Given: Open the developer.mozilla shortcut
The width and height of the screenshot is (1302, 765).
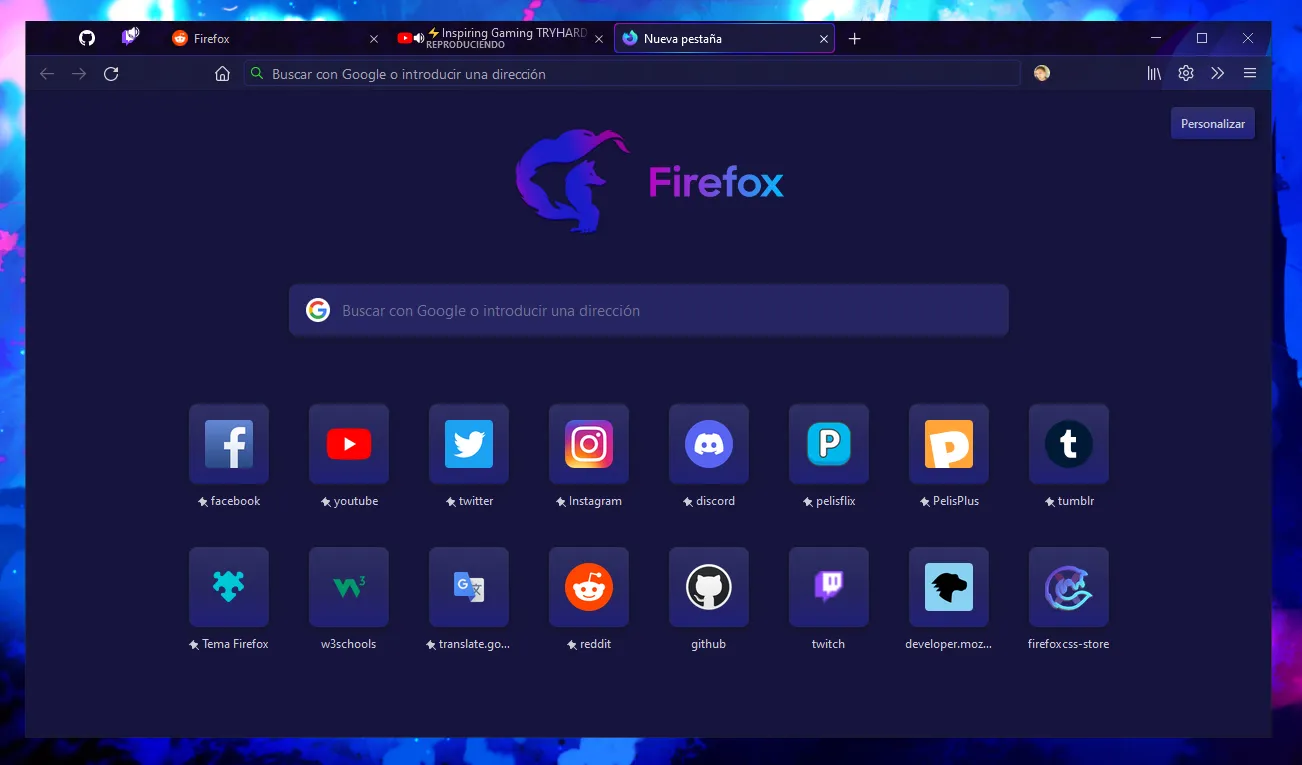Looking at the screenshot, I should pyautogui.click(x=949, y=587).
